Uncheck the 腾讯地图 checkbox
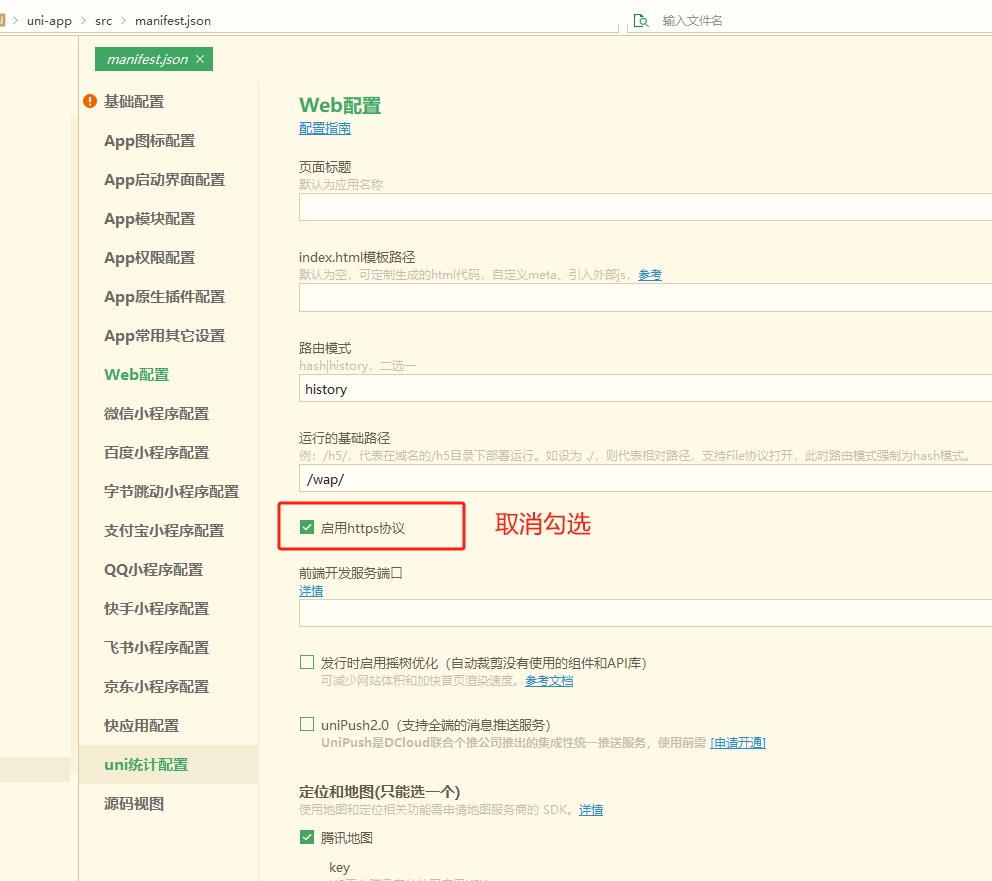 307,837
